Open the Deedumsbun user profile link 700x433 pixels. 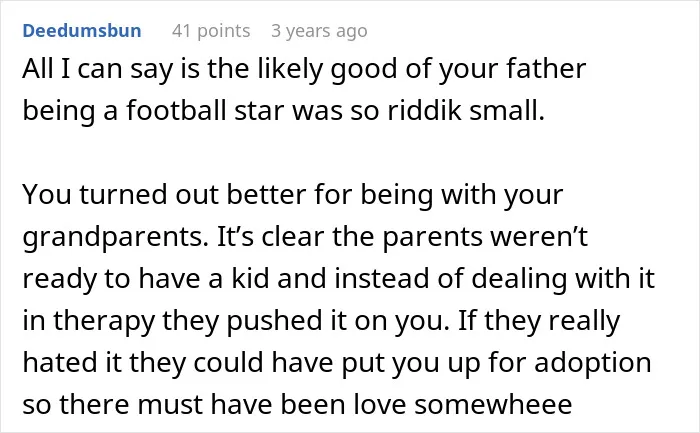[x=82, y=31]
